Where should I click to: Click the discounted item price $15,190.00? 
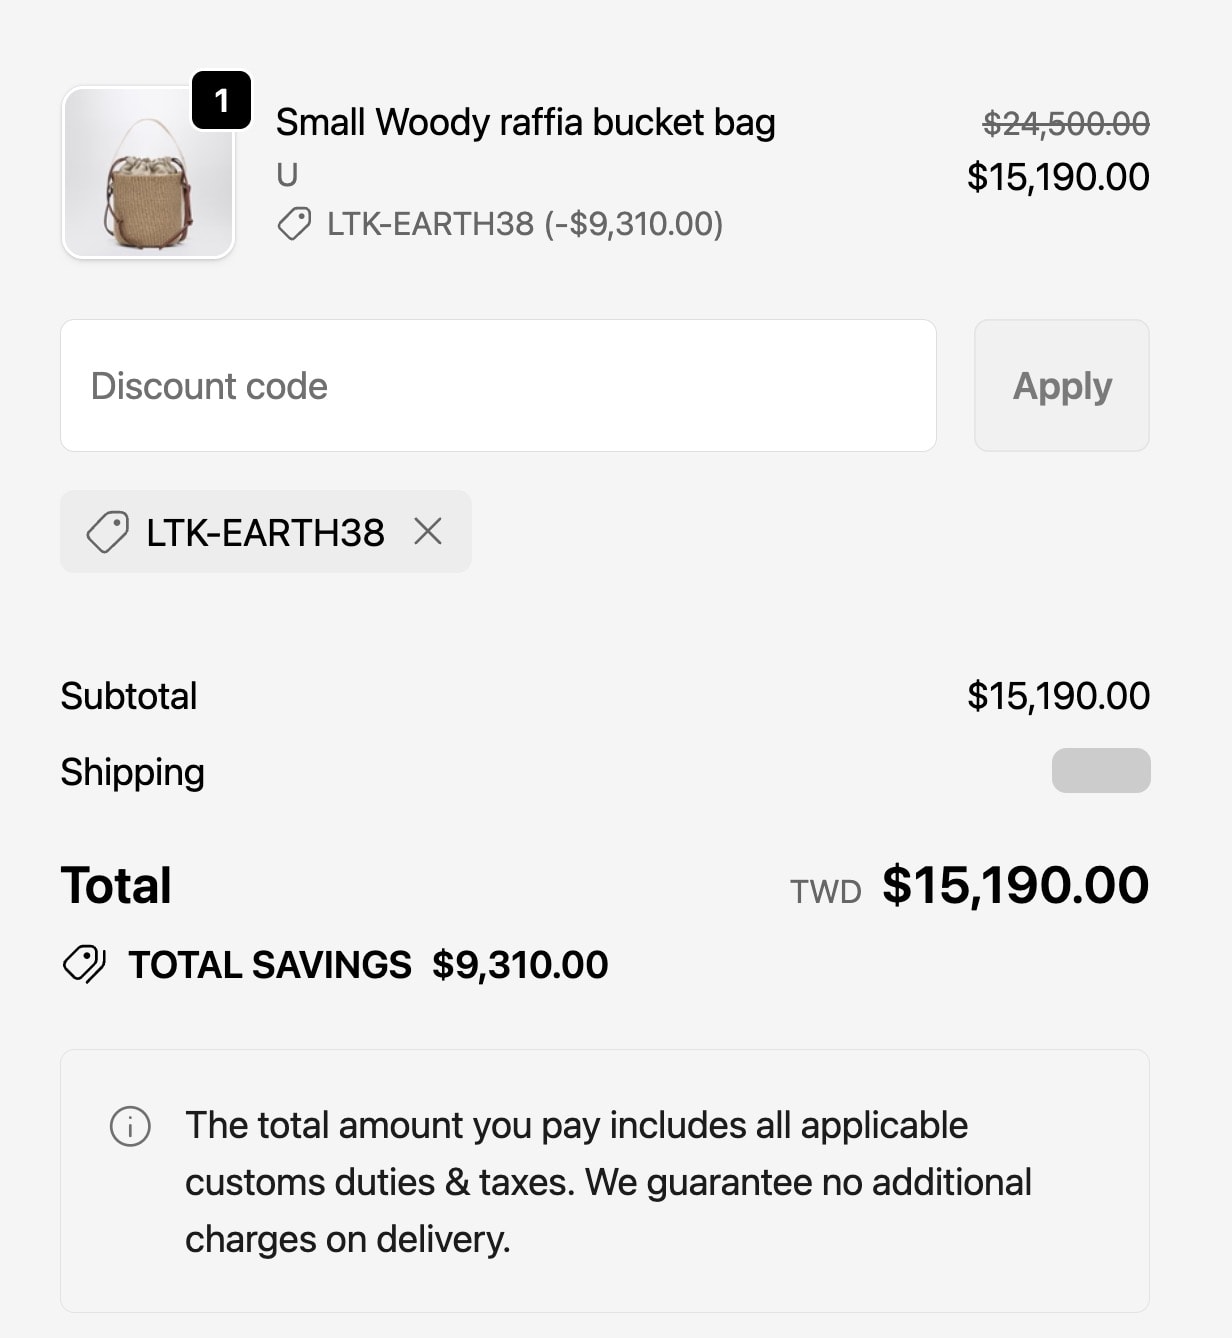pos(1058,177)
